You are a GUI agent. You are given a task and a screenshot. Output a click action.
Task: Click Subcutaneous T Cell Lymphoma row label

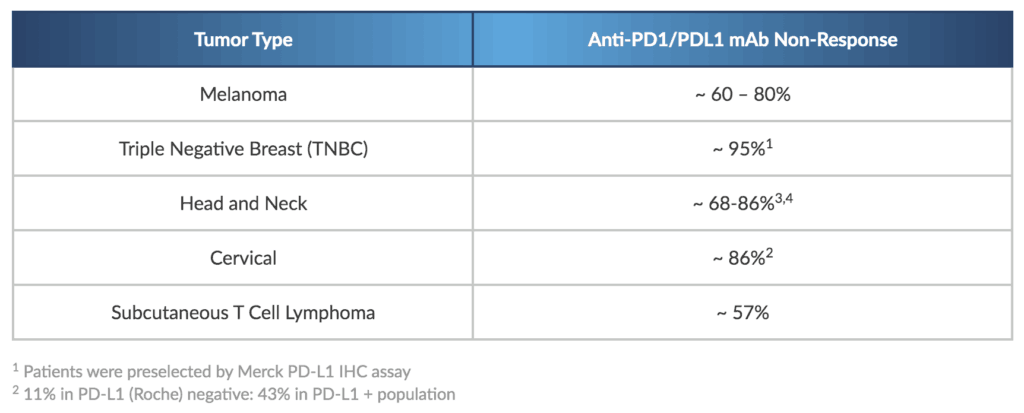pos(243,313)
